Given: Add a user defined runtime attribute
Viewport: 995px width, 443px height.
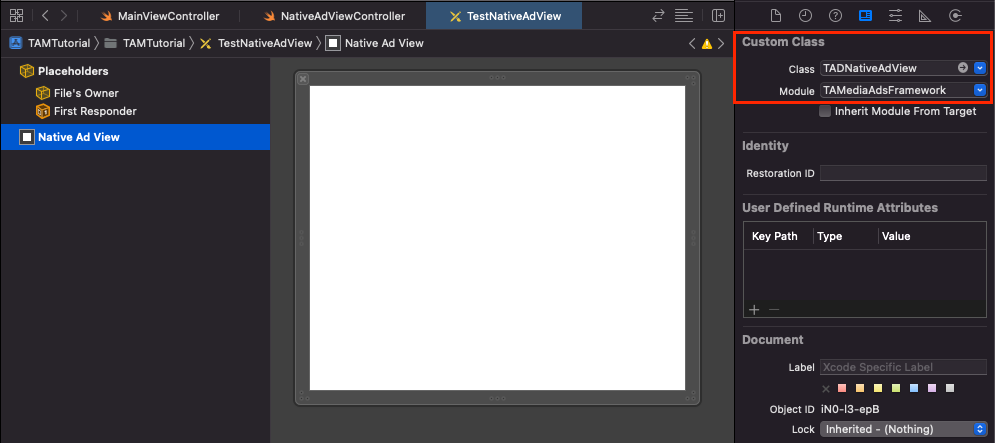Looking at the screenshot, I should tap(754, 310).
